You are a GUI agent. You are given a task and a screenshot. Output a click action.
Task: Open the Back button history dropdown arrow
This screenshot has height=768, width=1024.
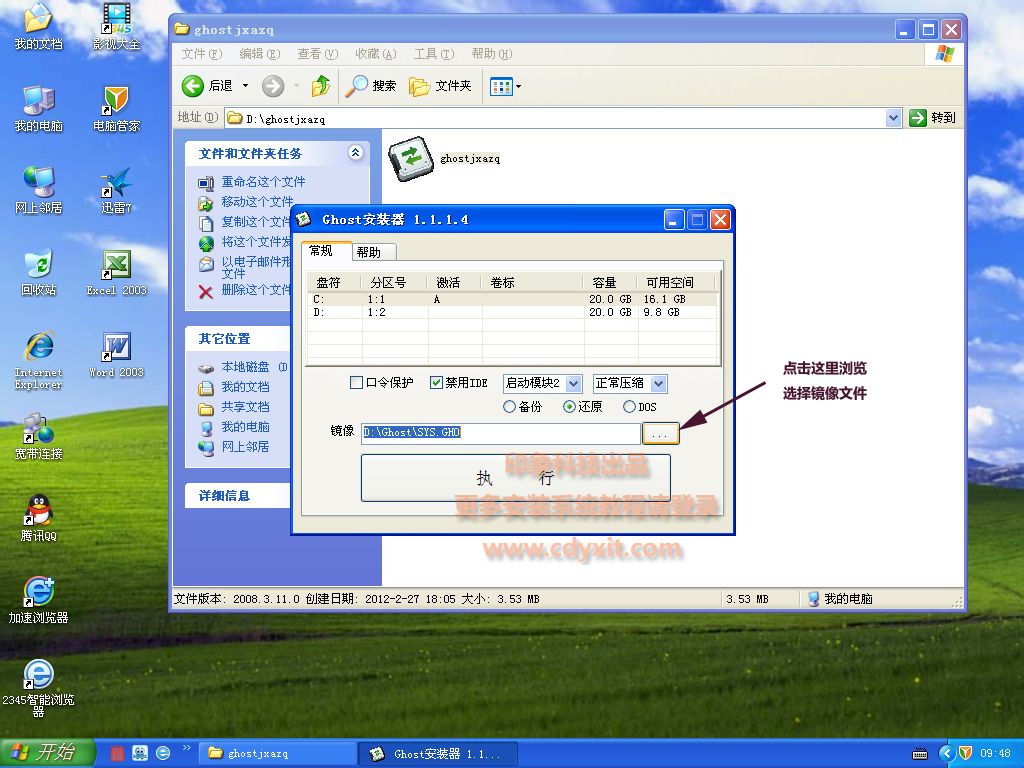(246, 86)
